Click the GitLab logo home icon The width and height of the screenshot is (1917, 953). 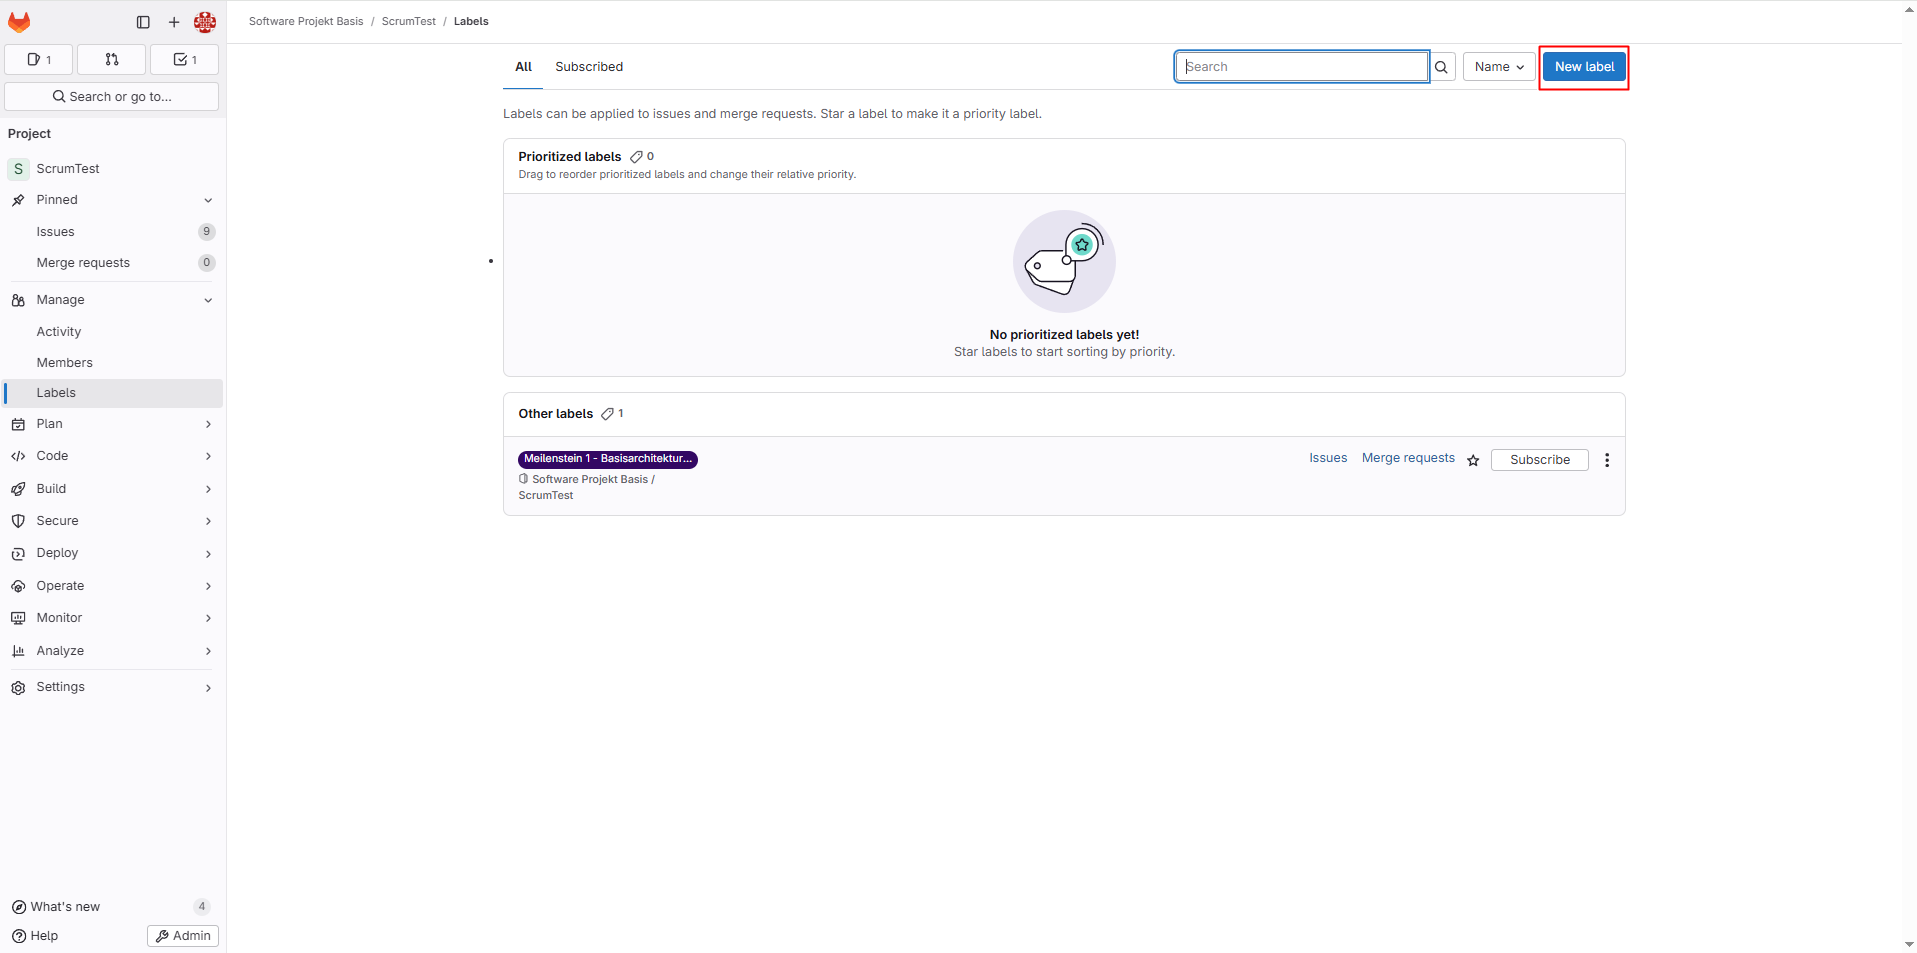click(x=19, y=22)
